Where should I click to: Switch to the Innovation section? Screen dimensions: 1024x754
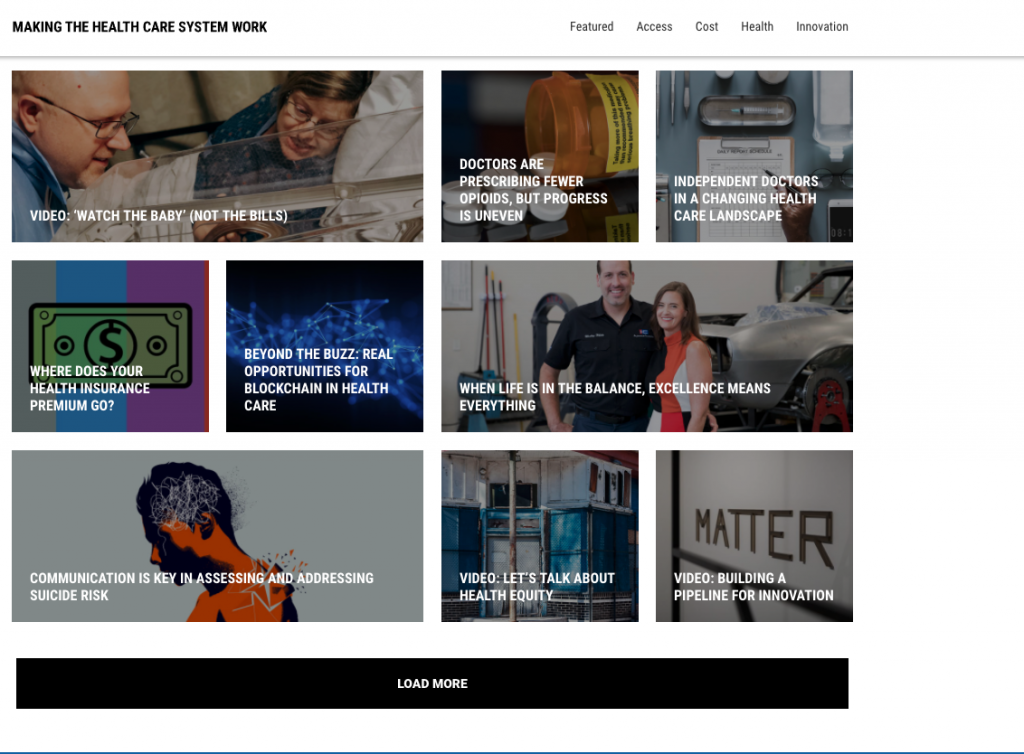click(822, 27)
